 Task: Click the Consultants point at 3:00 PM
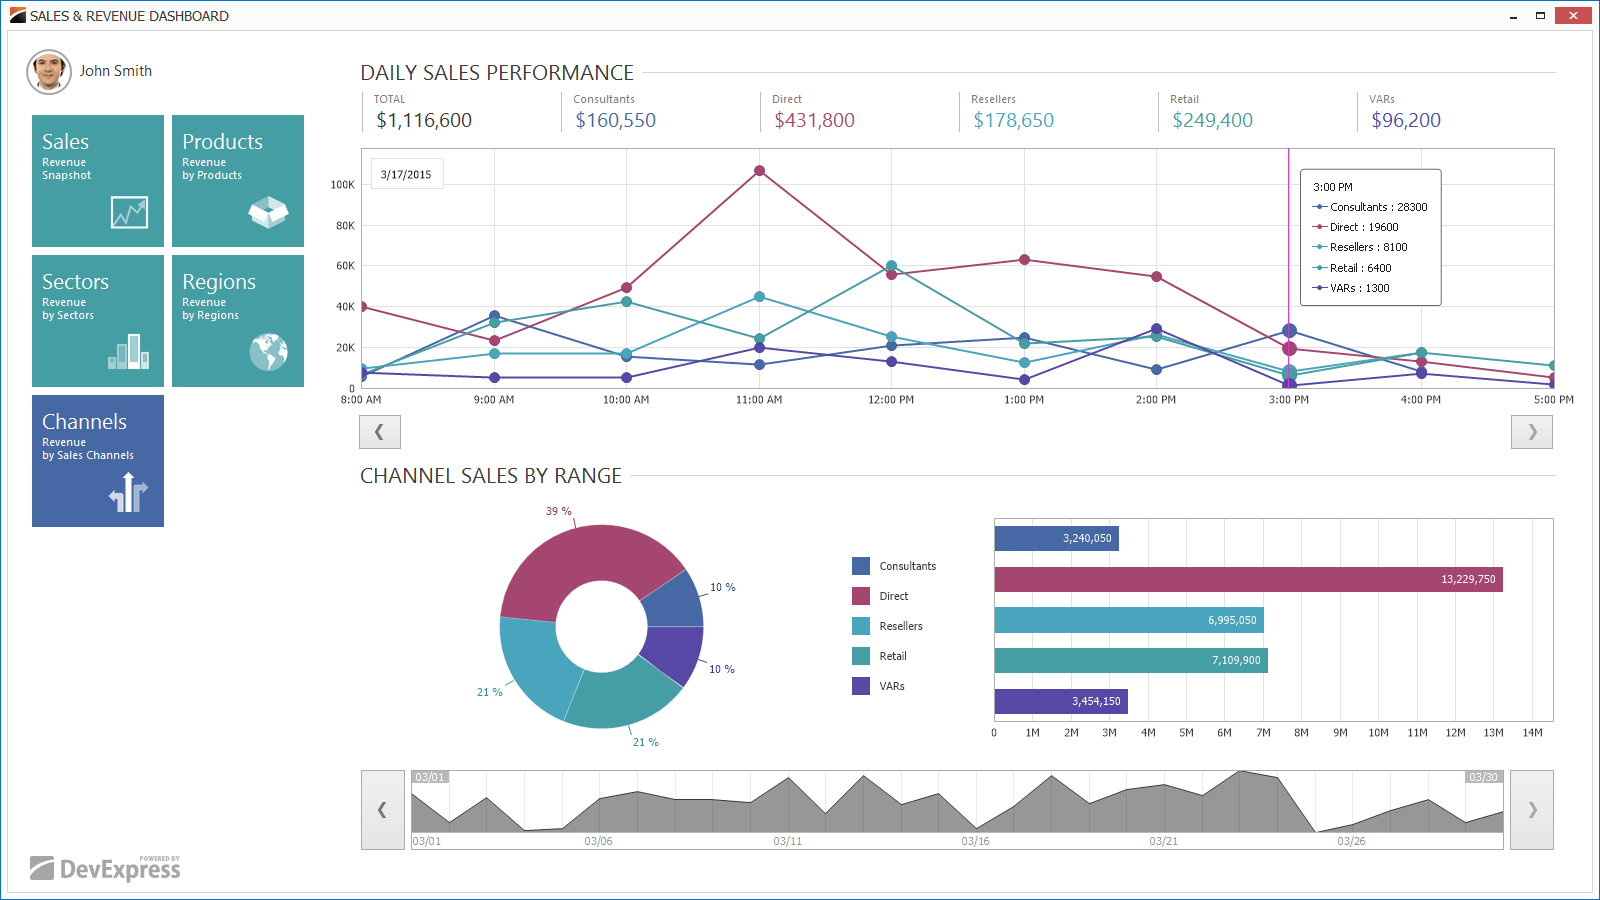[1289, 331]
